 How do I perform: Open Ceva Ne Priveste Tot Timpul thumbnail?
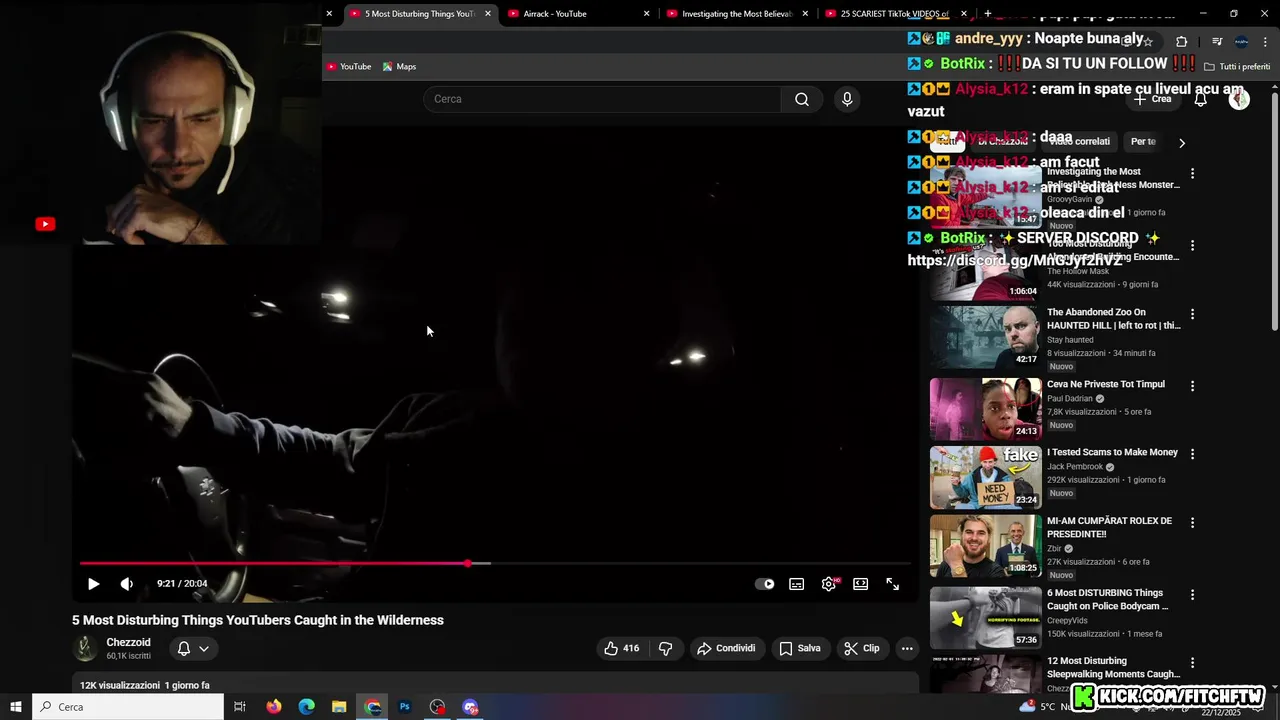click(x=985, y=409)
